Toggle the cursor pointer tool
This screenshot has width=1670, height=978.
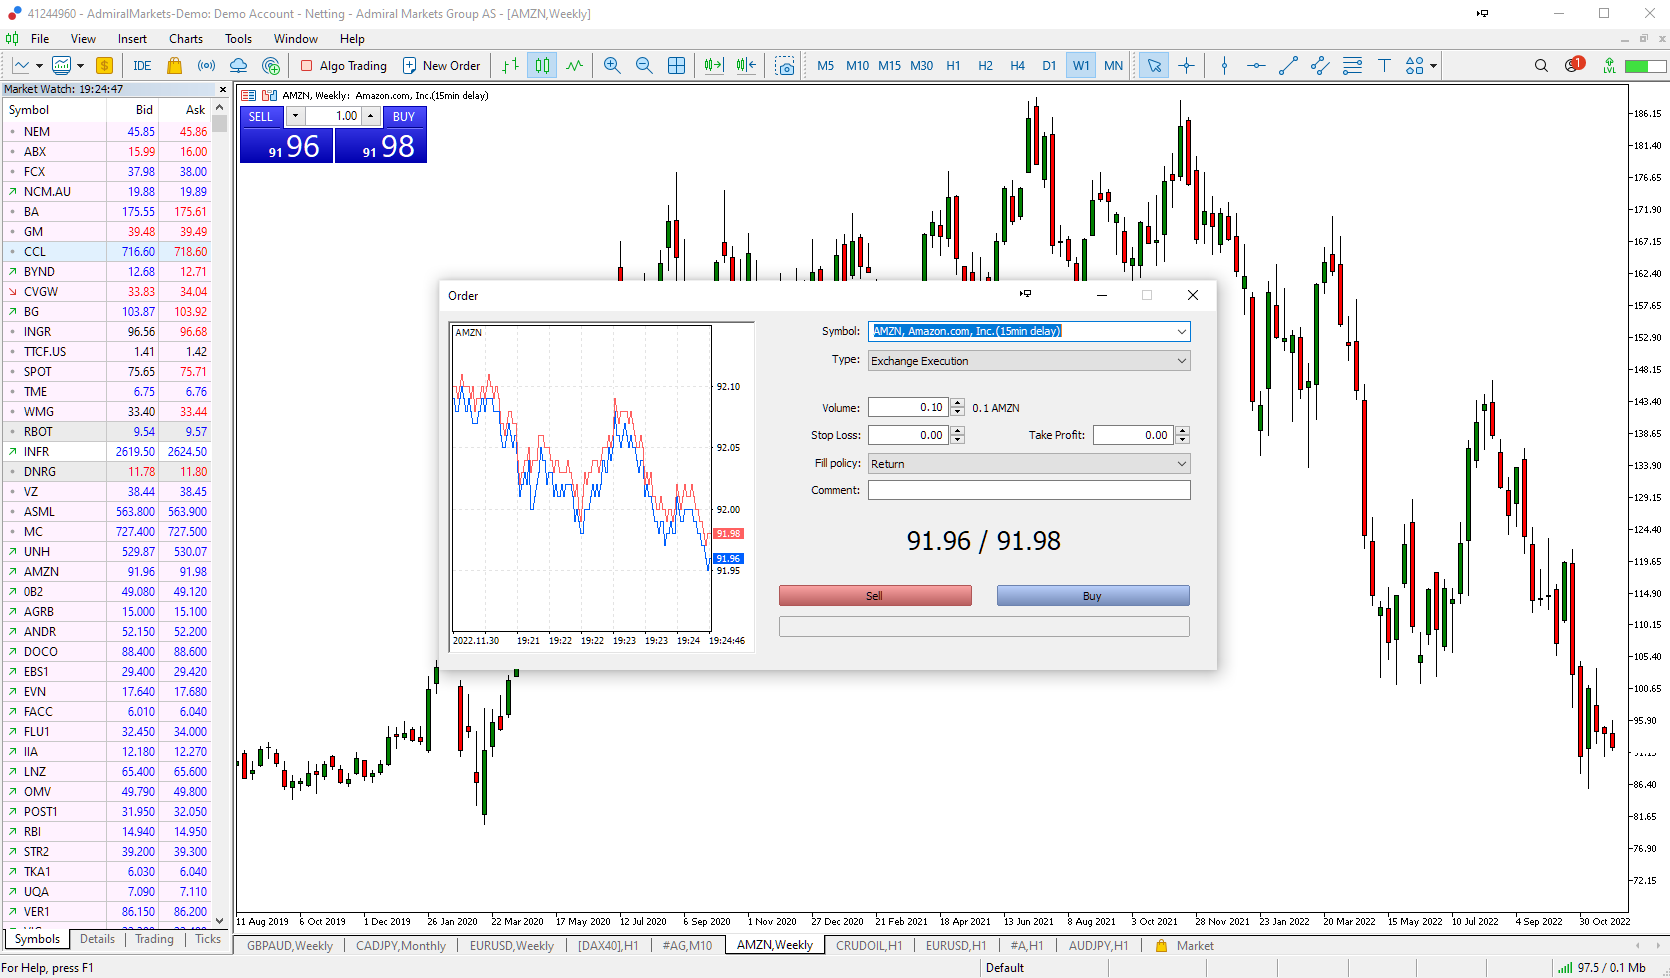coord(1154,66)
